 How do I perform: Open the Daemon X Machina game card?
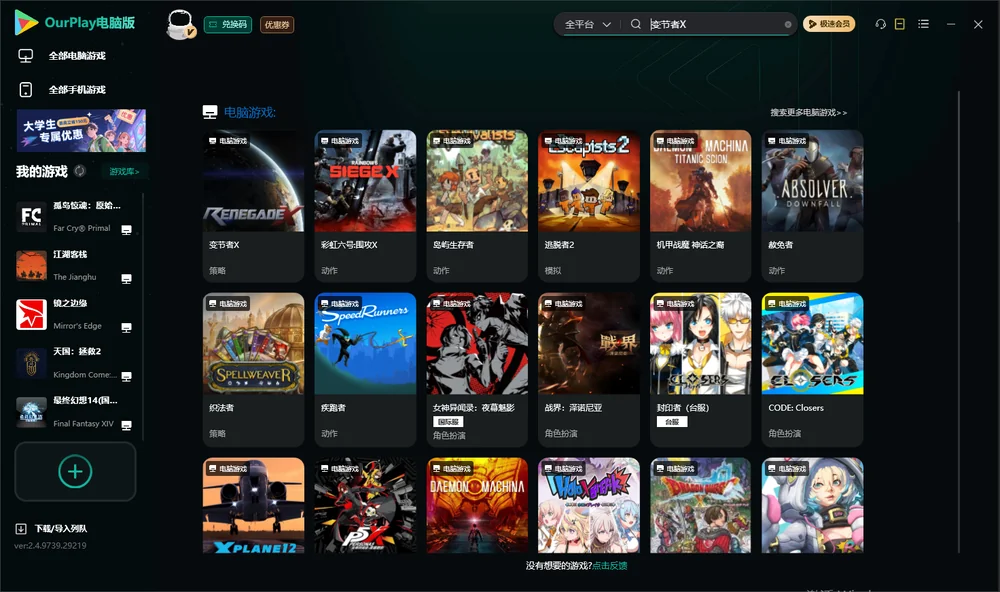477,505
